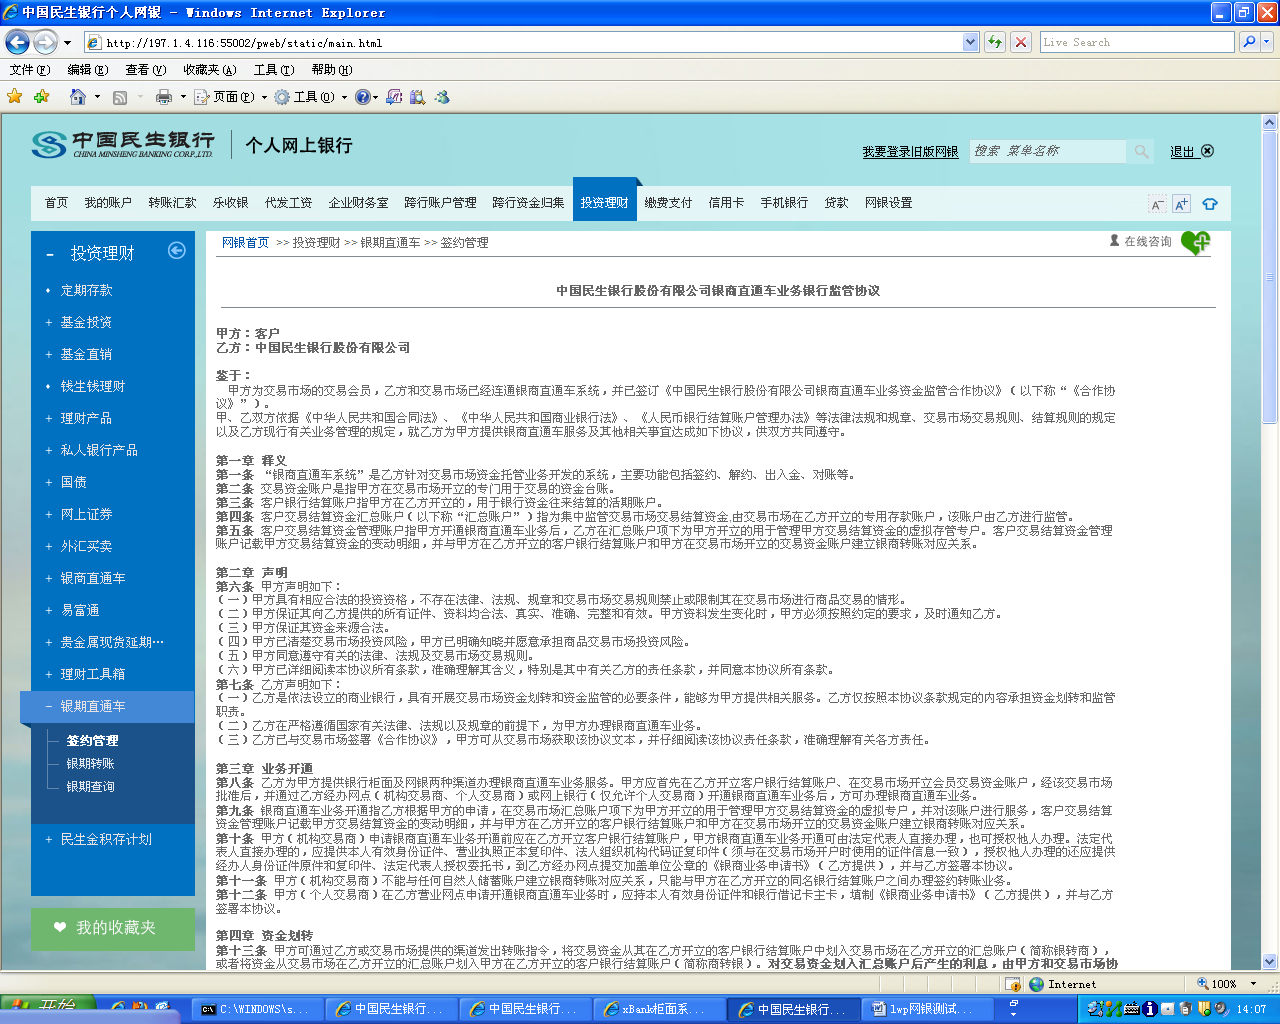Click the Live Search input box

[x=1137, y=42]
